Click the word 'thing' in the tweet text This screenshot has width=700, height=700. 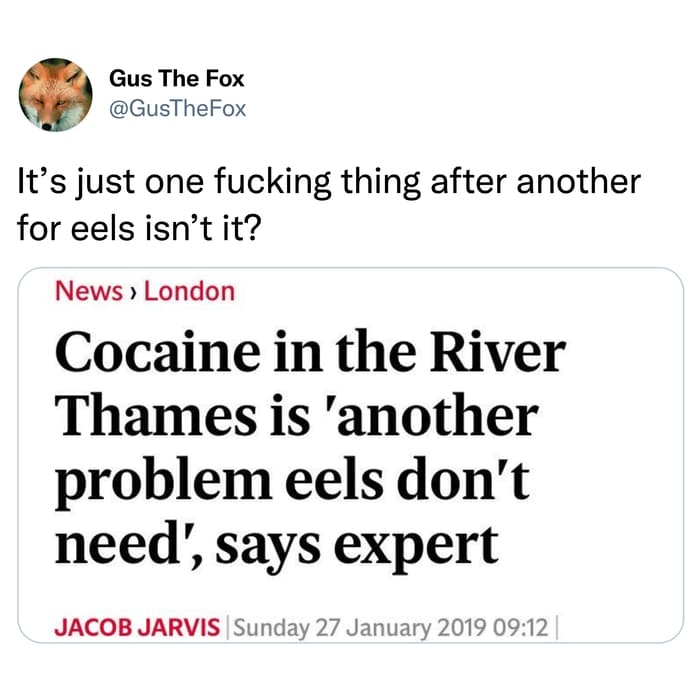pos(381,182)
